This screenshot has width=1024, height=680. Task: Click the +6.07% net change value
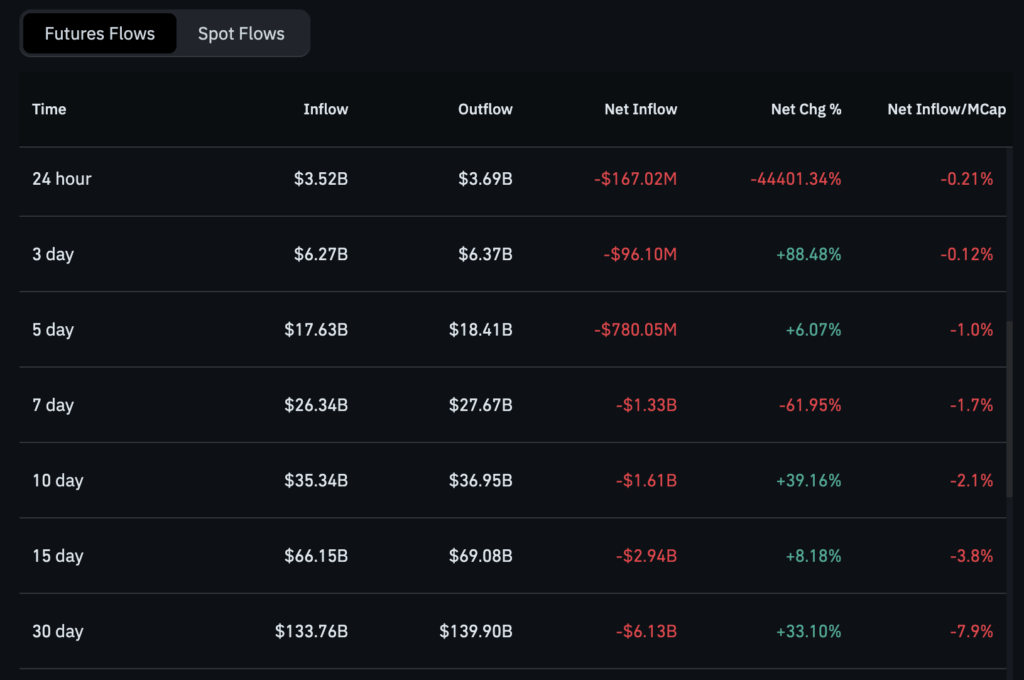[813, 330]
